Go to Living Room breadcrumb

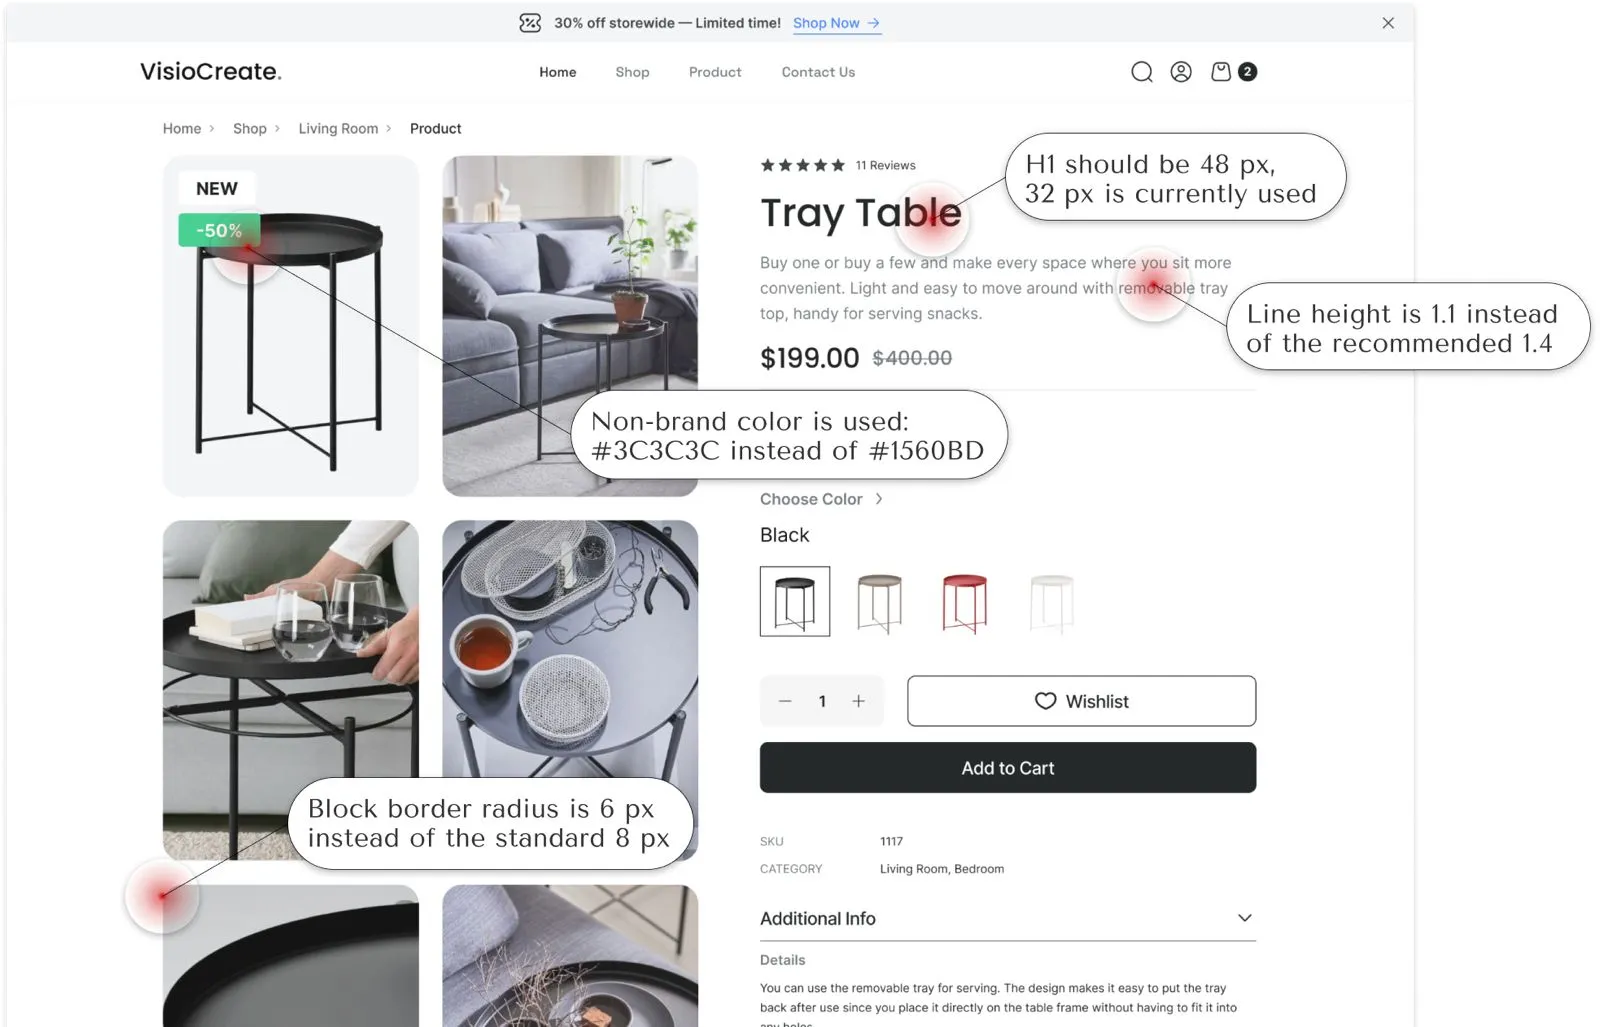pos(338,128)
